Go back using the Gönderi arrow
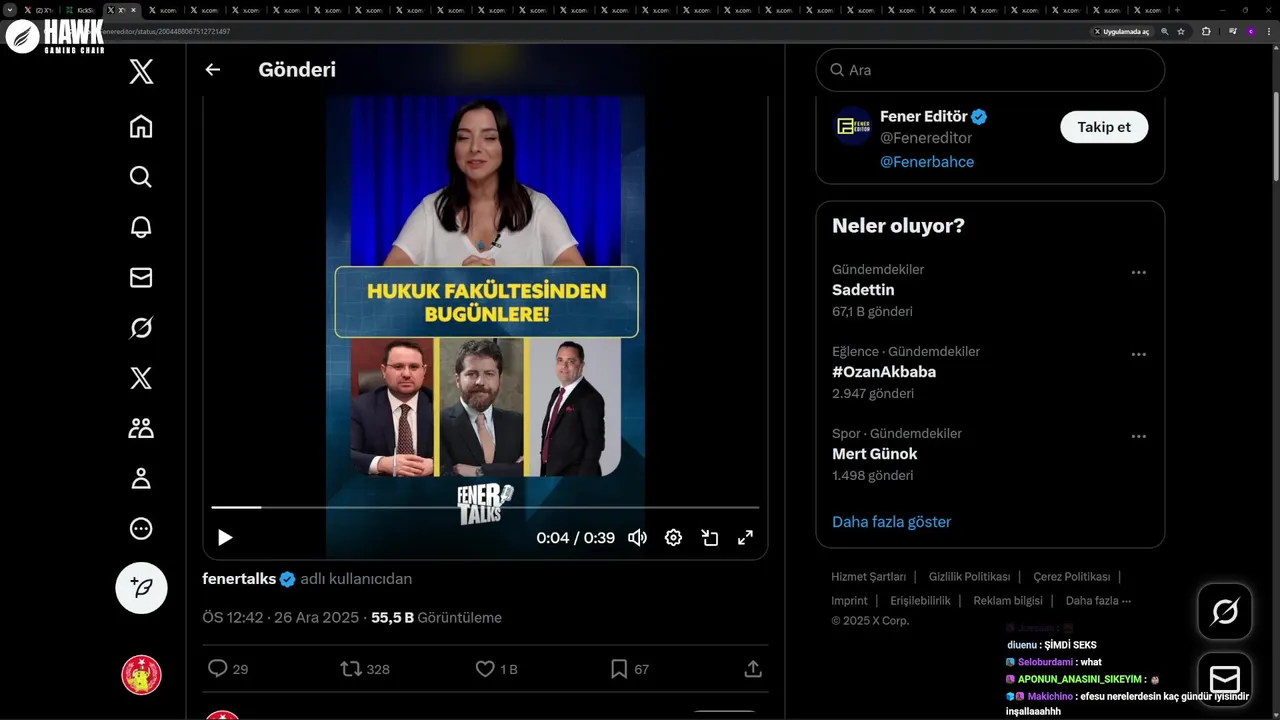 [212, 70]
